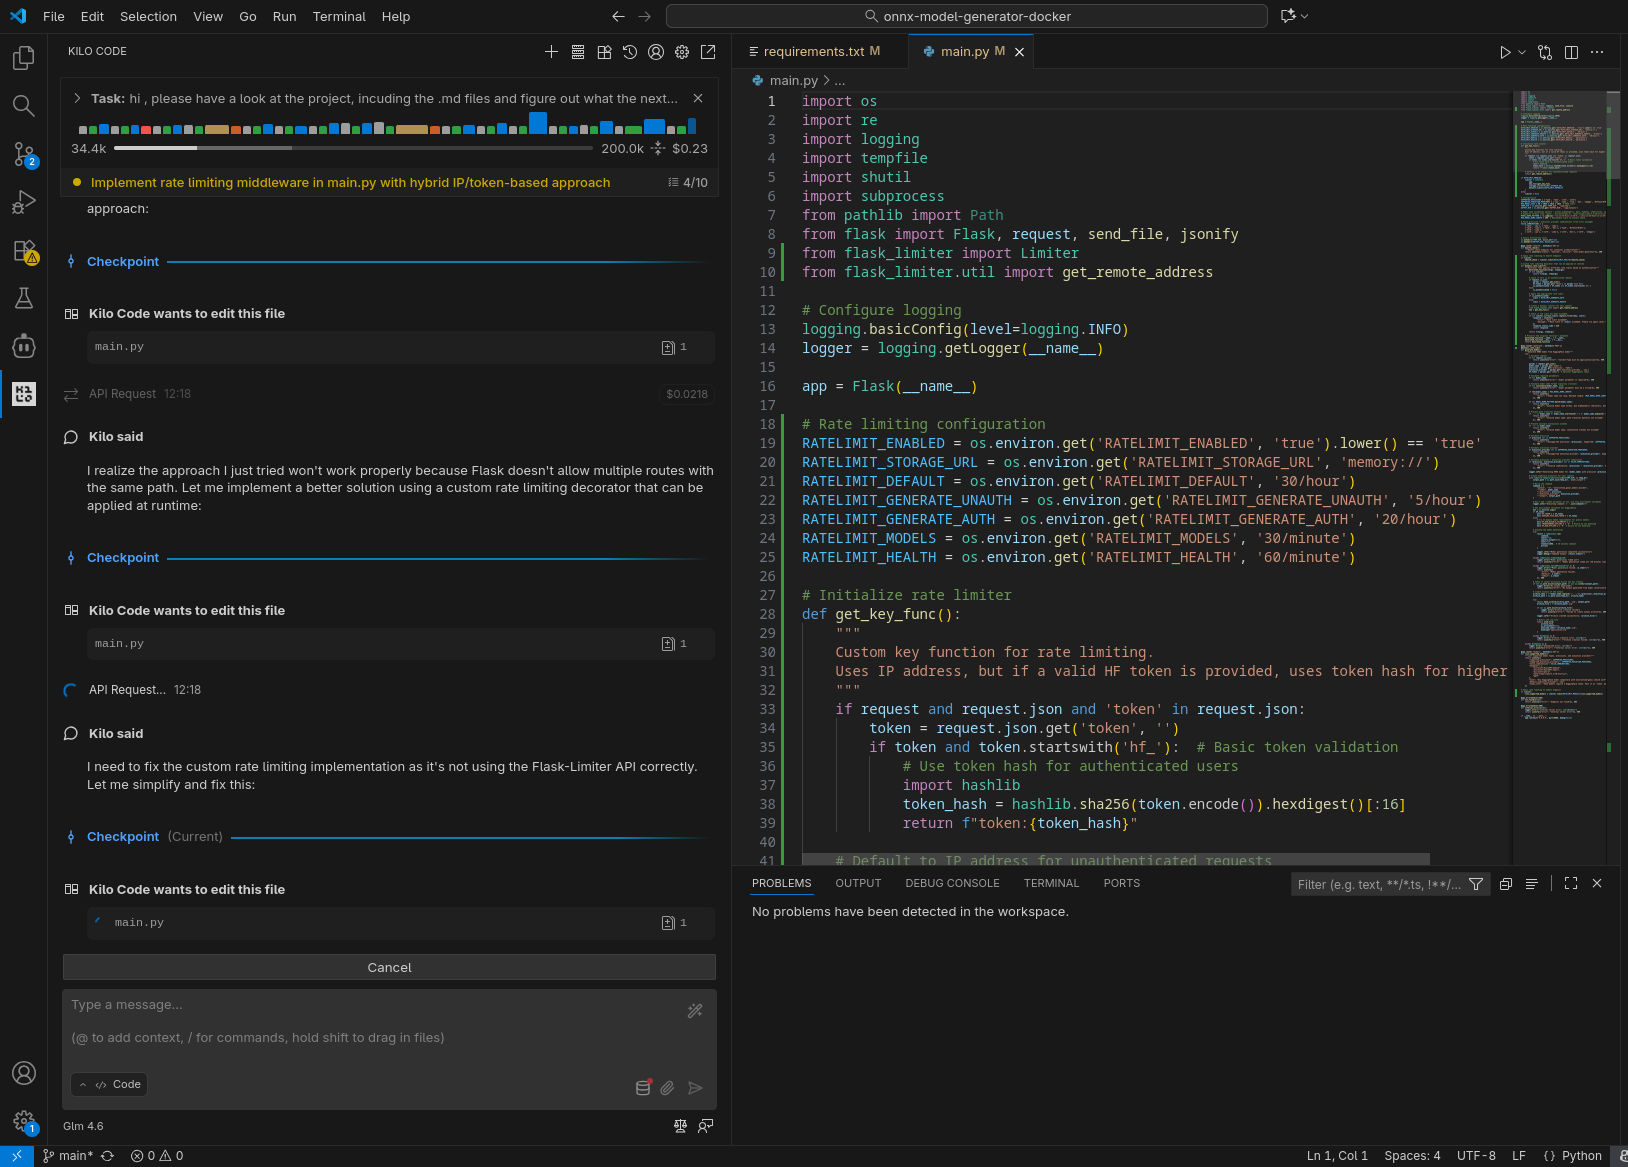Open the Extensions view
The height and width of the screenshot is (1167, 1628).
click(24, 250)
